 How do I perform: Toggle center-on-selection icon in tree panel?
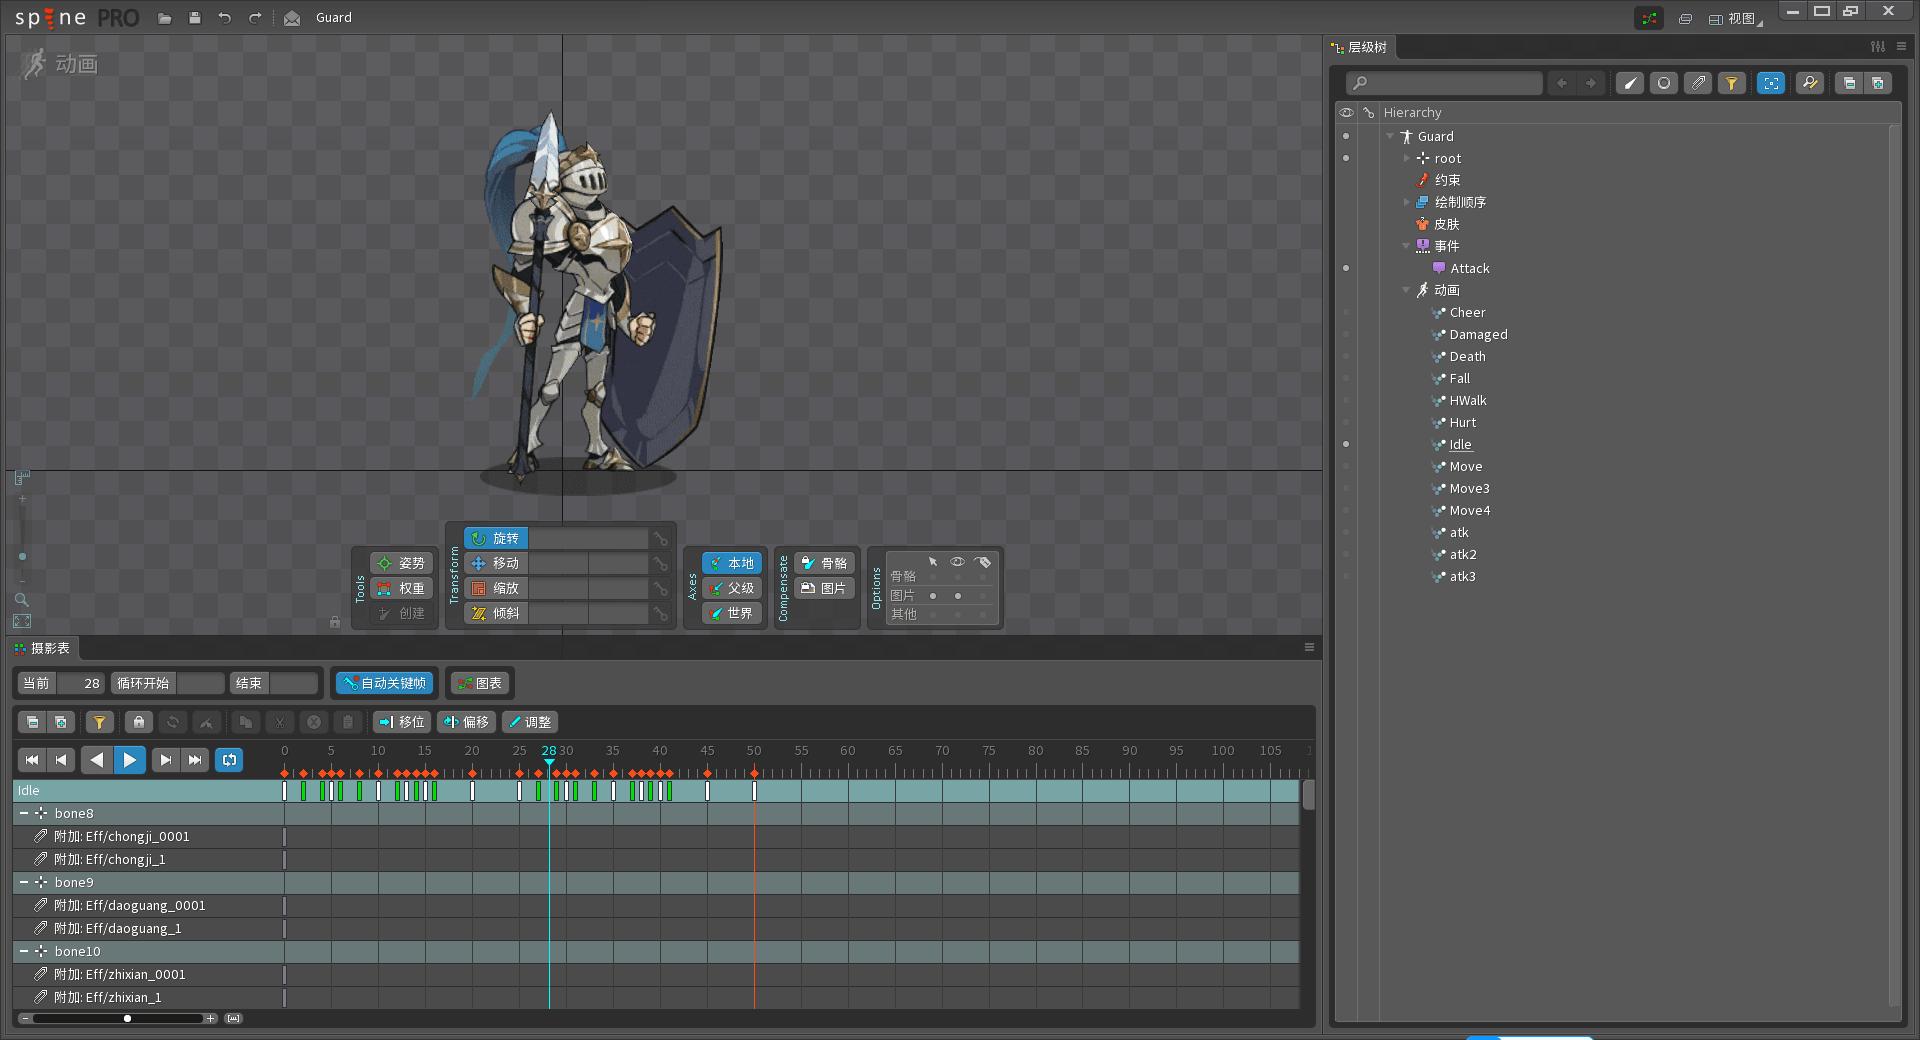click(x=1771, y=83)
